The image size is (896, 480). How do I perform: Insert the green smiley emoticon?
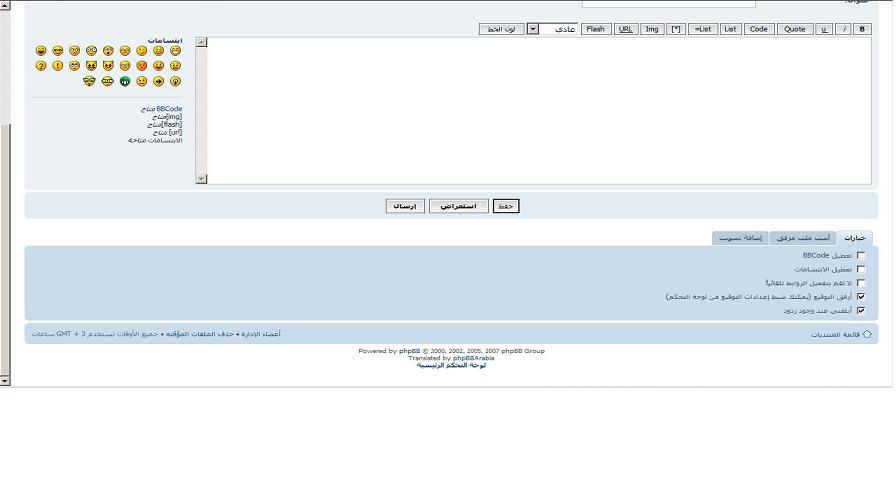tap(125, 81)
